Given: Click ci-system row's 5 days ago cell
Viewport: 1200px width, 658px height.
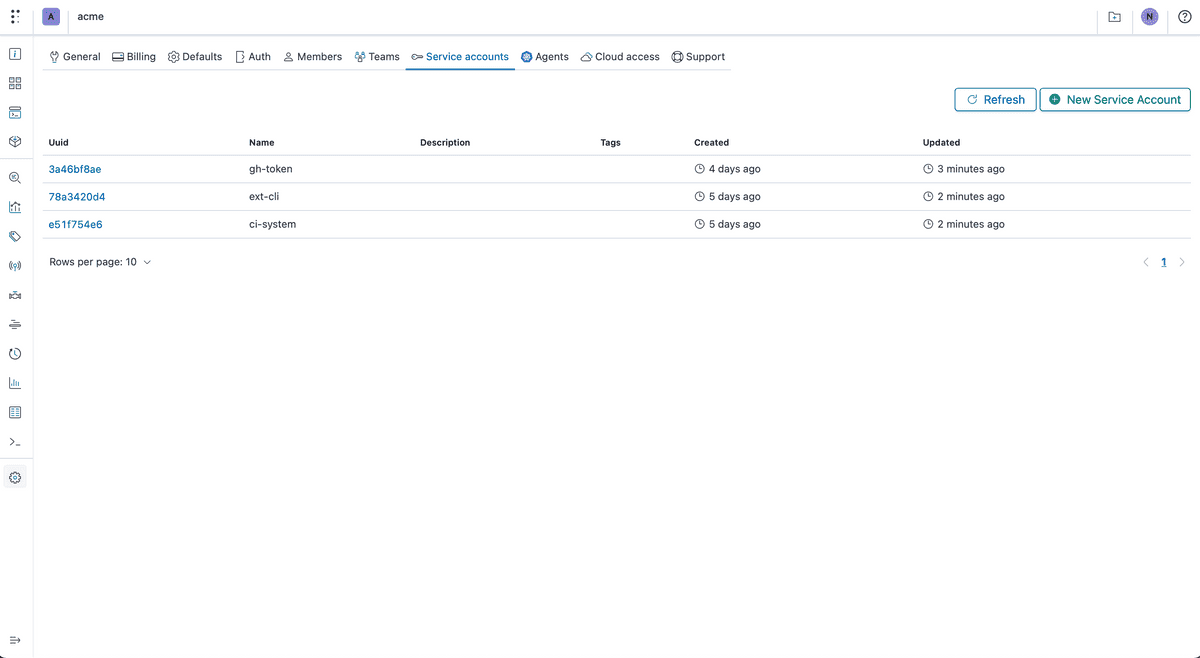Looking at the screenshot, I should point(728,225).
